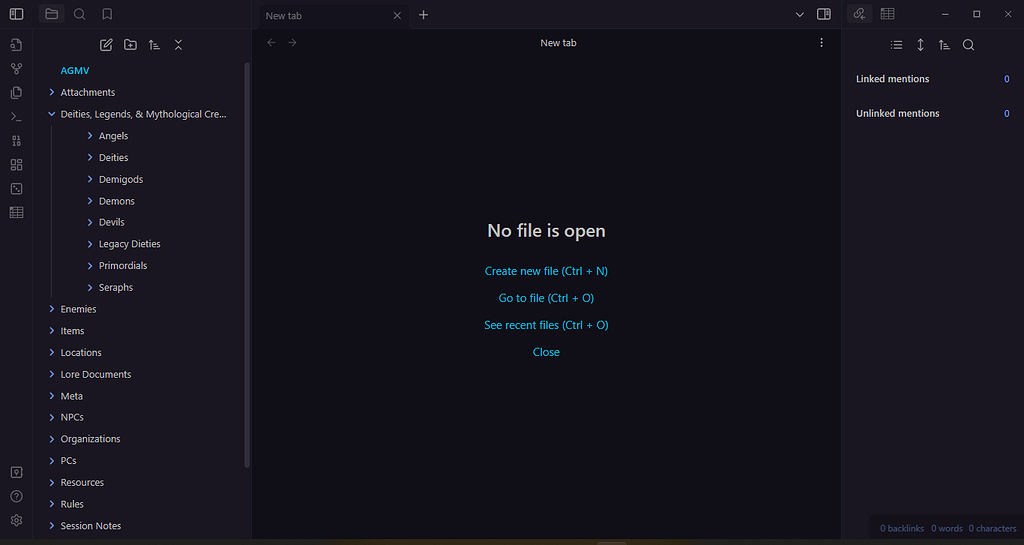Open vault switcher icon
Screen dimensions: 1024x545
click(x=16, y=473)
